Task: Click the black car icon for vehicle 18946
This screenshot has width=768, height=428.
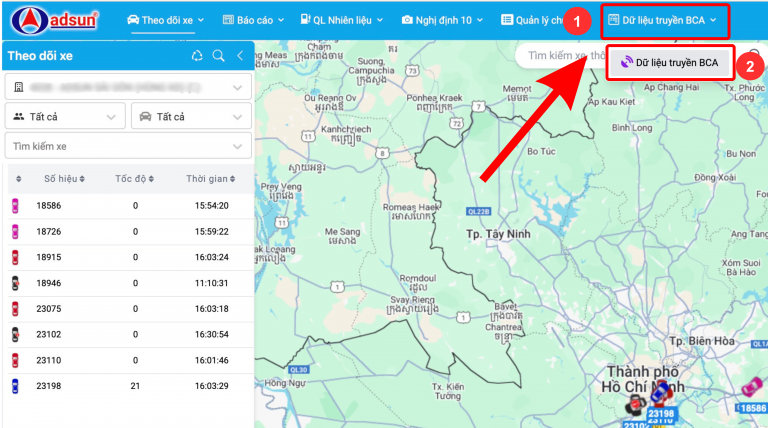Action: [15, 283]
